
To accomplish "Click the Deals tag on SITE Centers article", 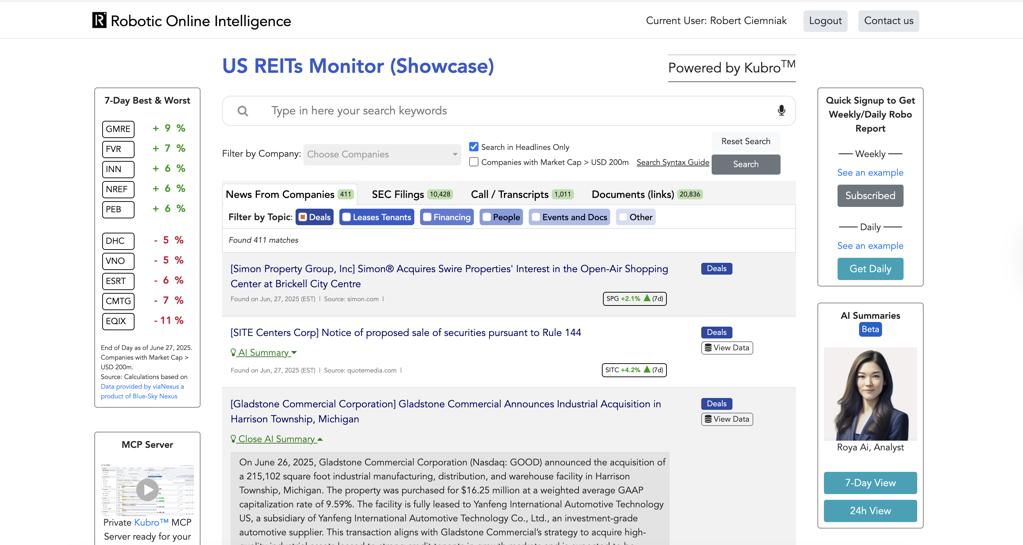I will [x=716, y=332].
